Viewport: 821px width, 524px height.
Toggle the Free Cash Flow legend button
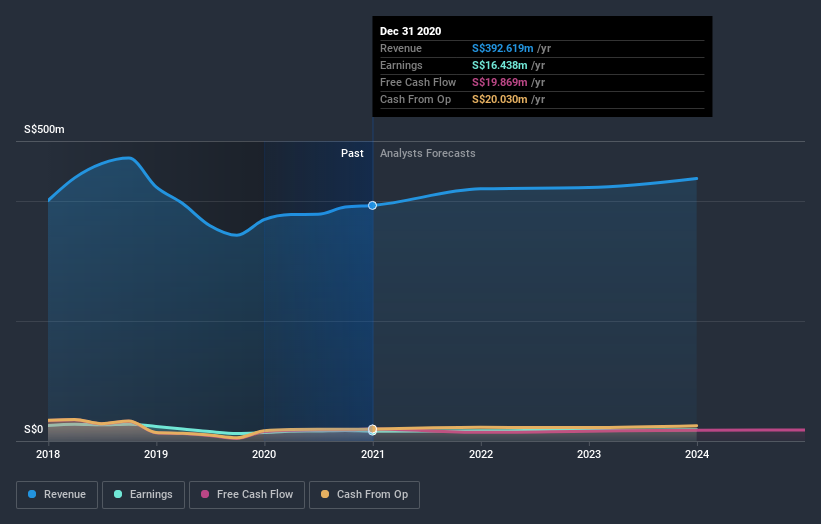[x=247, y=495]
